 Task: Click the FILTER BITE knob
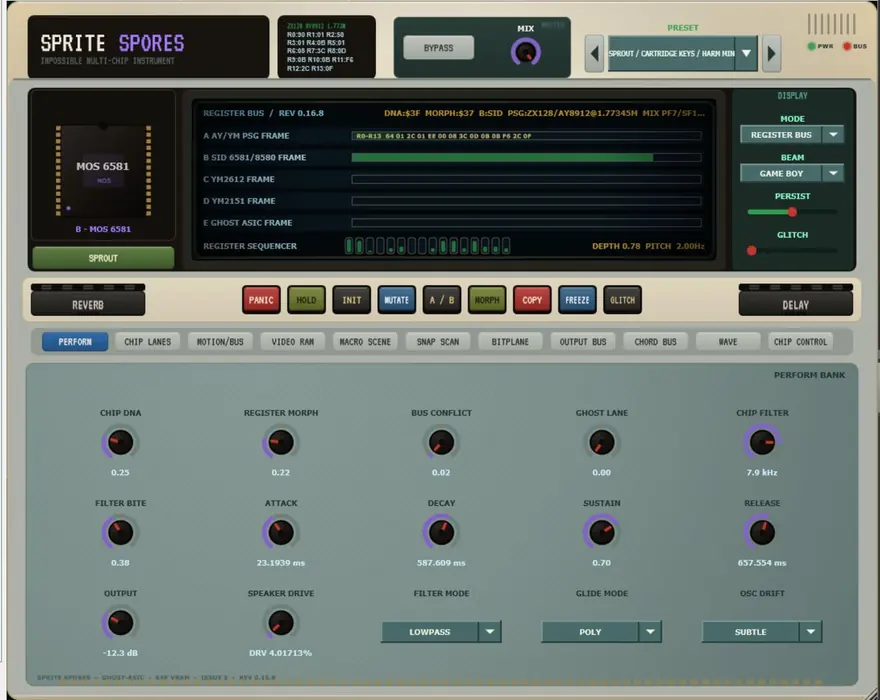pos(120,533)
